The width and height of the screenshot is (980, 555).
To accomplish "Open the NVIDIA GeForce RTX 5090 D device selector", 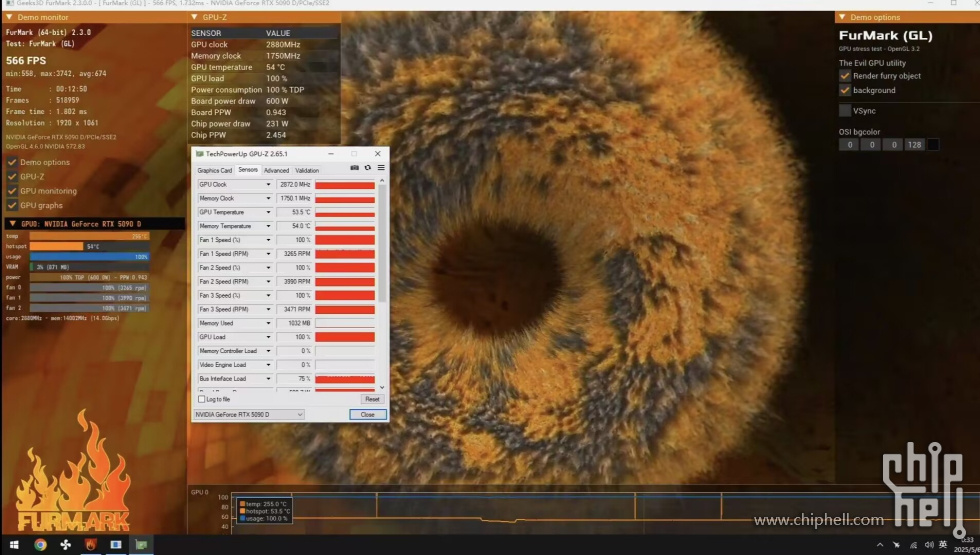I will 249,414.
